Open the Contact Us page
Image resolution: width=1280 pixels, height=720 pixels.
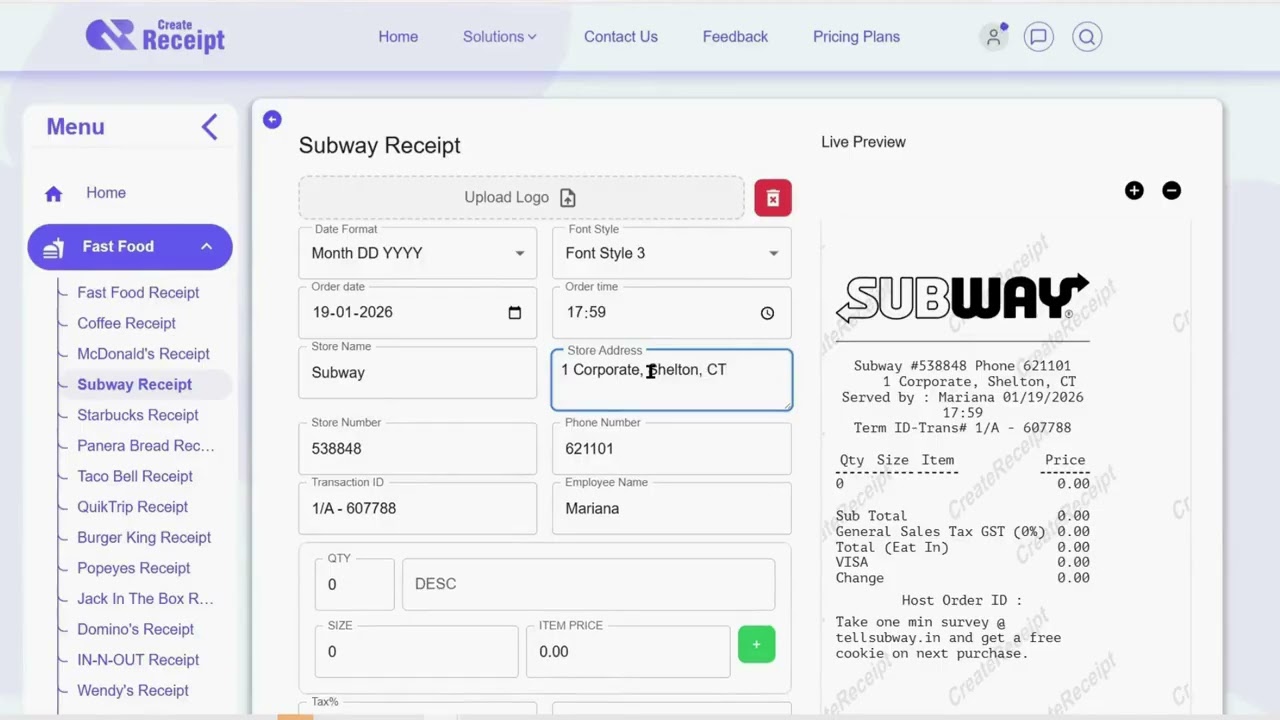pyautogui.click(x=621, y=37)
